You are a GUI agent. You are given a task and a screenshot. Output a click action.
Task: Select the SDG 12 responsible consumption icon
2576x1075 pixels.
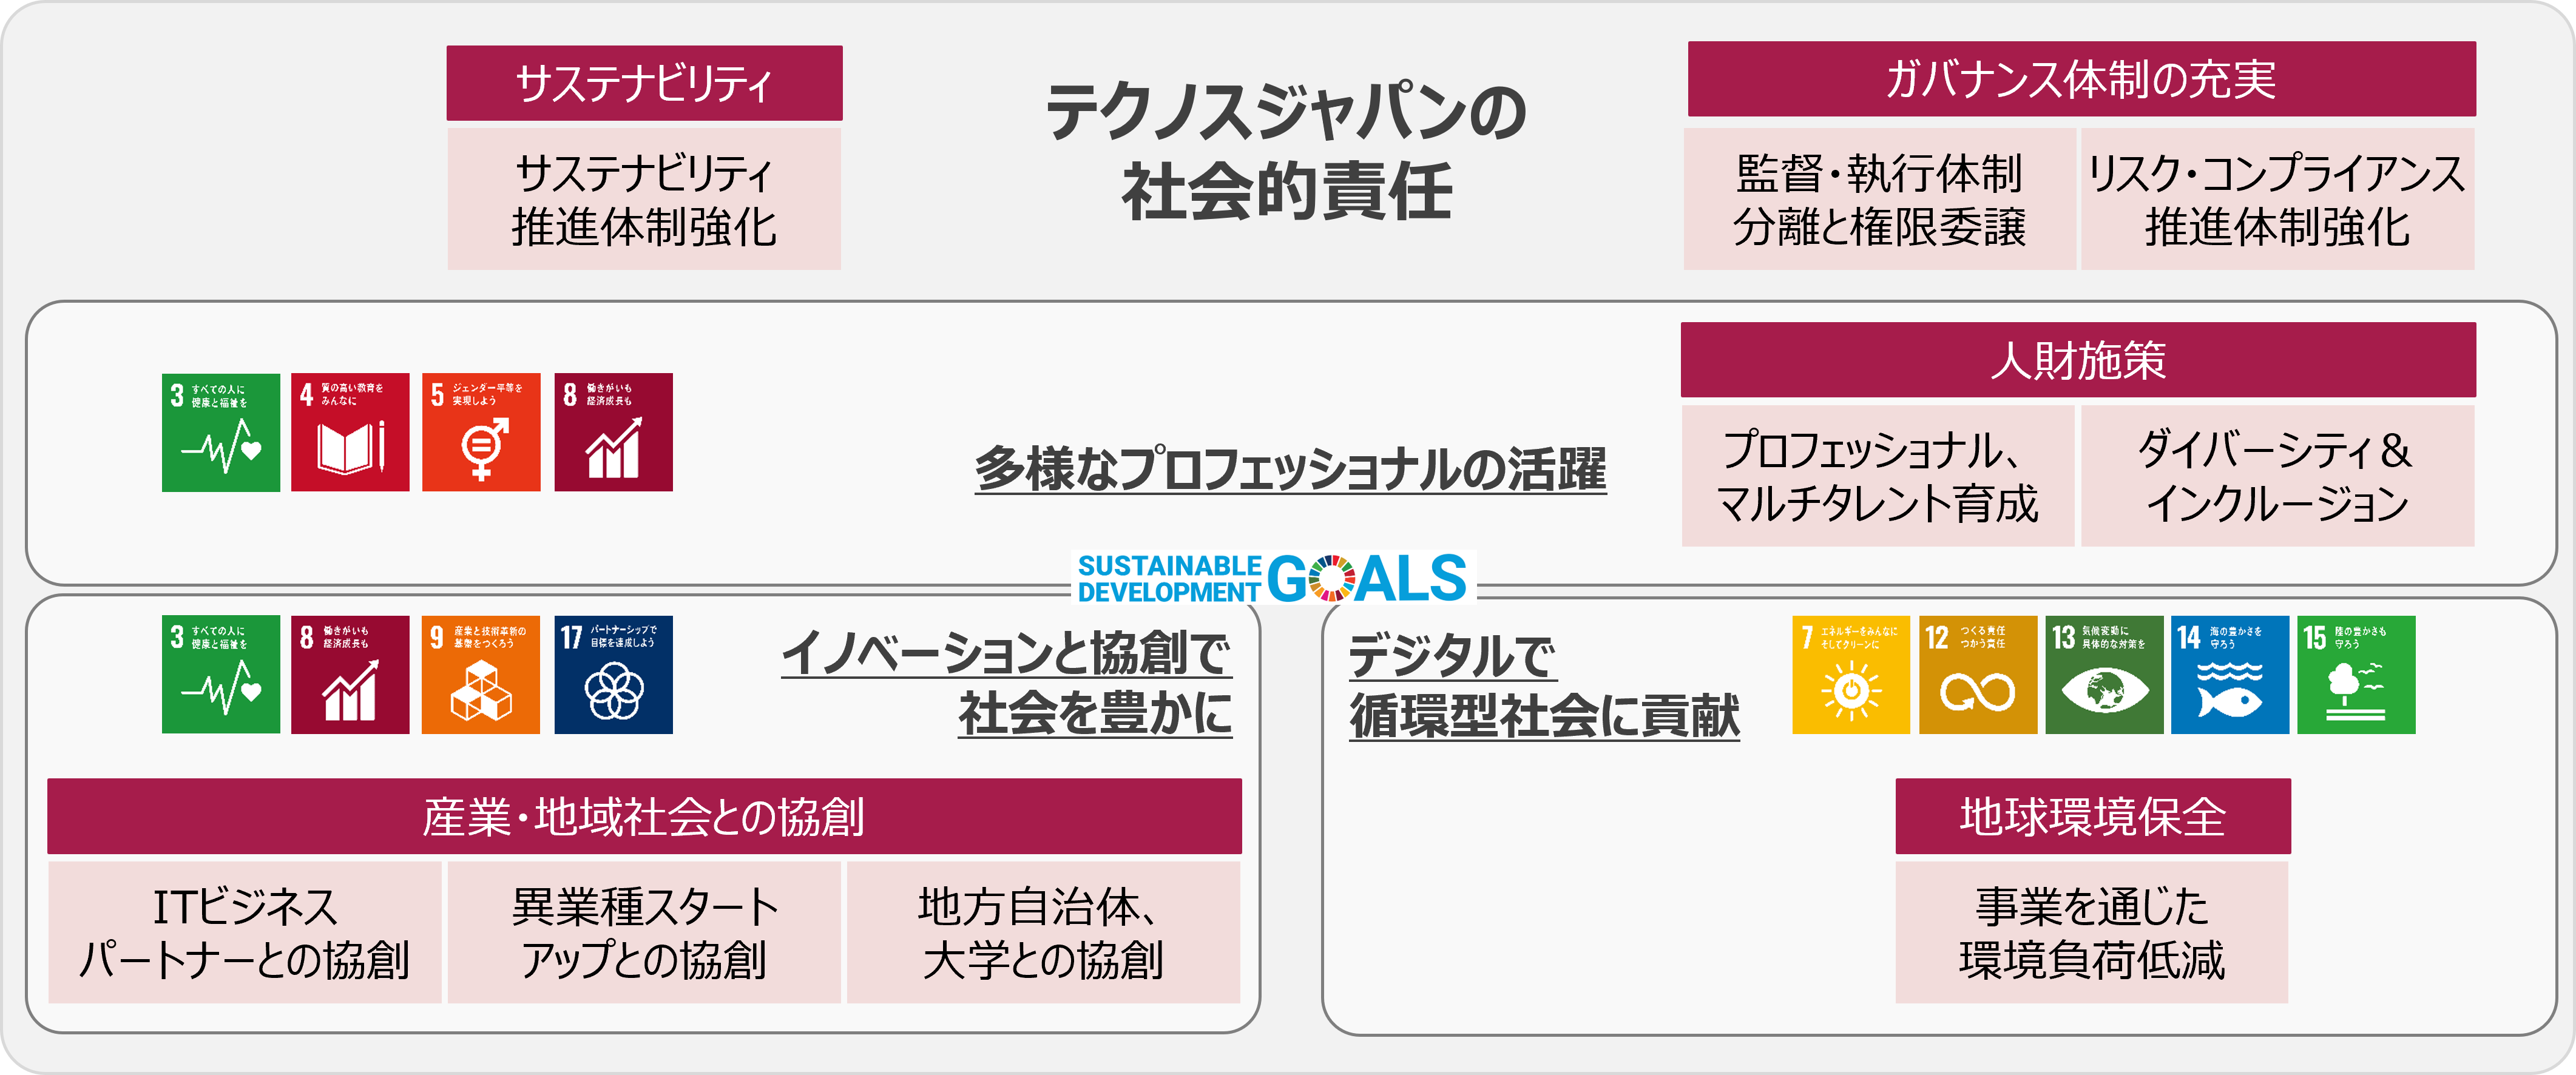1978,675
